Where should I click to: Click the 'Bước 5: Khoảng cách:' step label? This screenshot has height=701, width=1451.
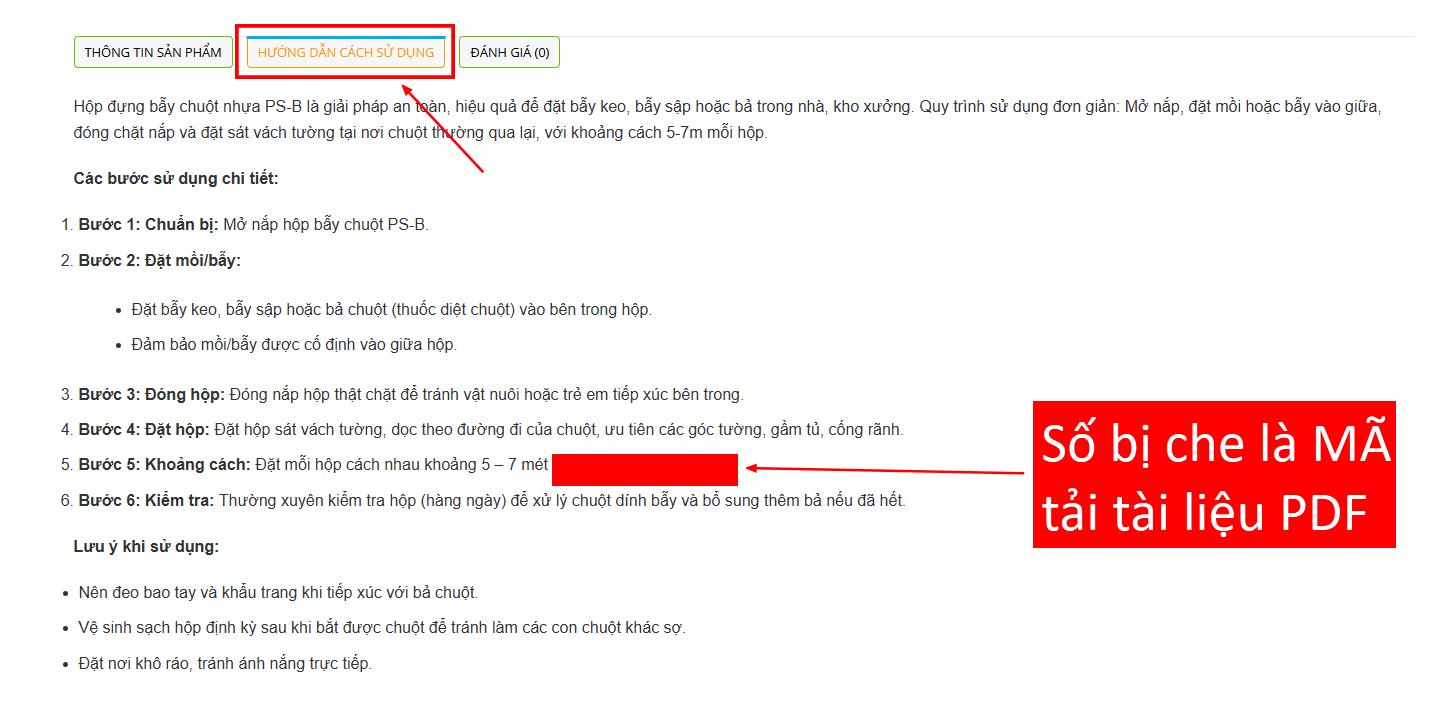click(165, 465)
